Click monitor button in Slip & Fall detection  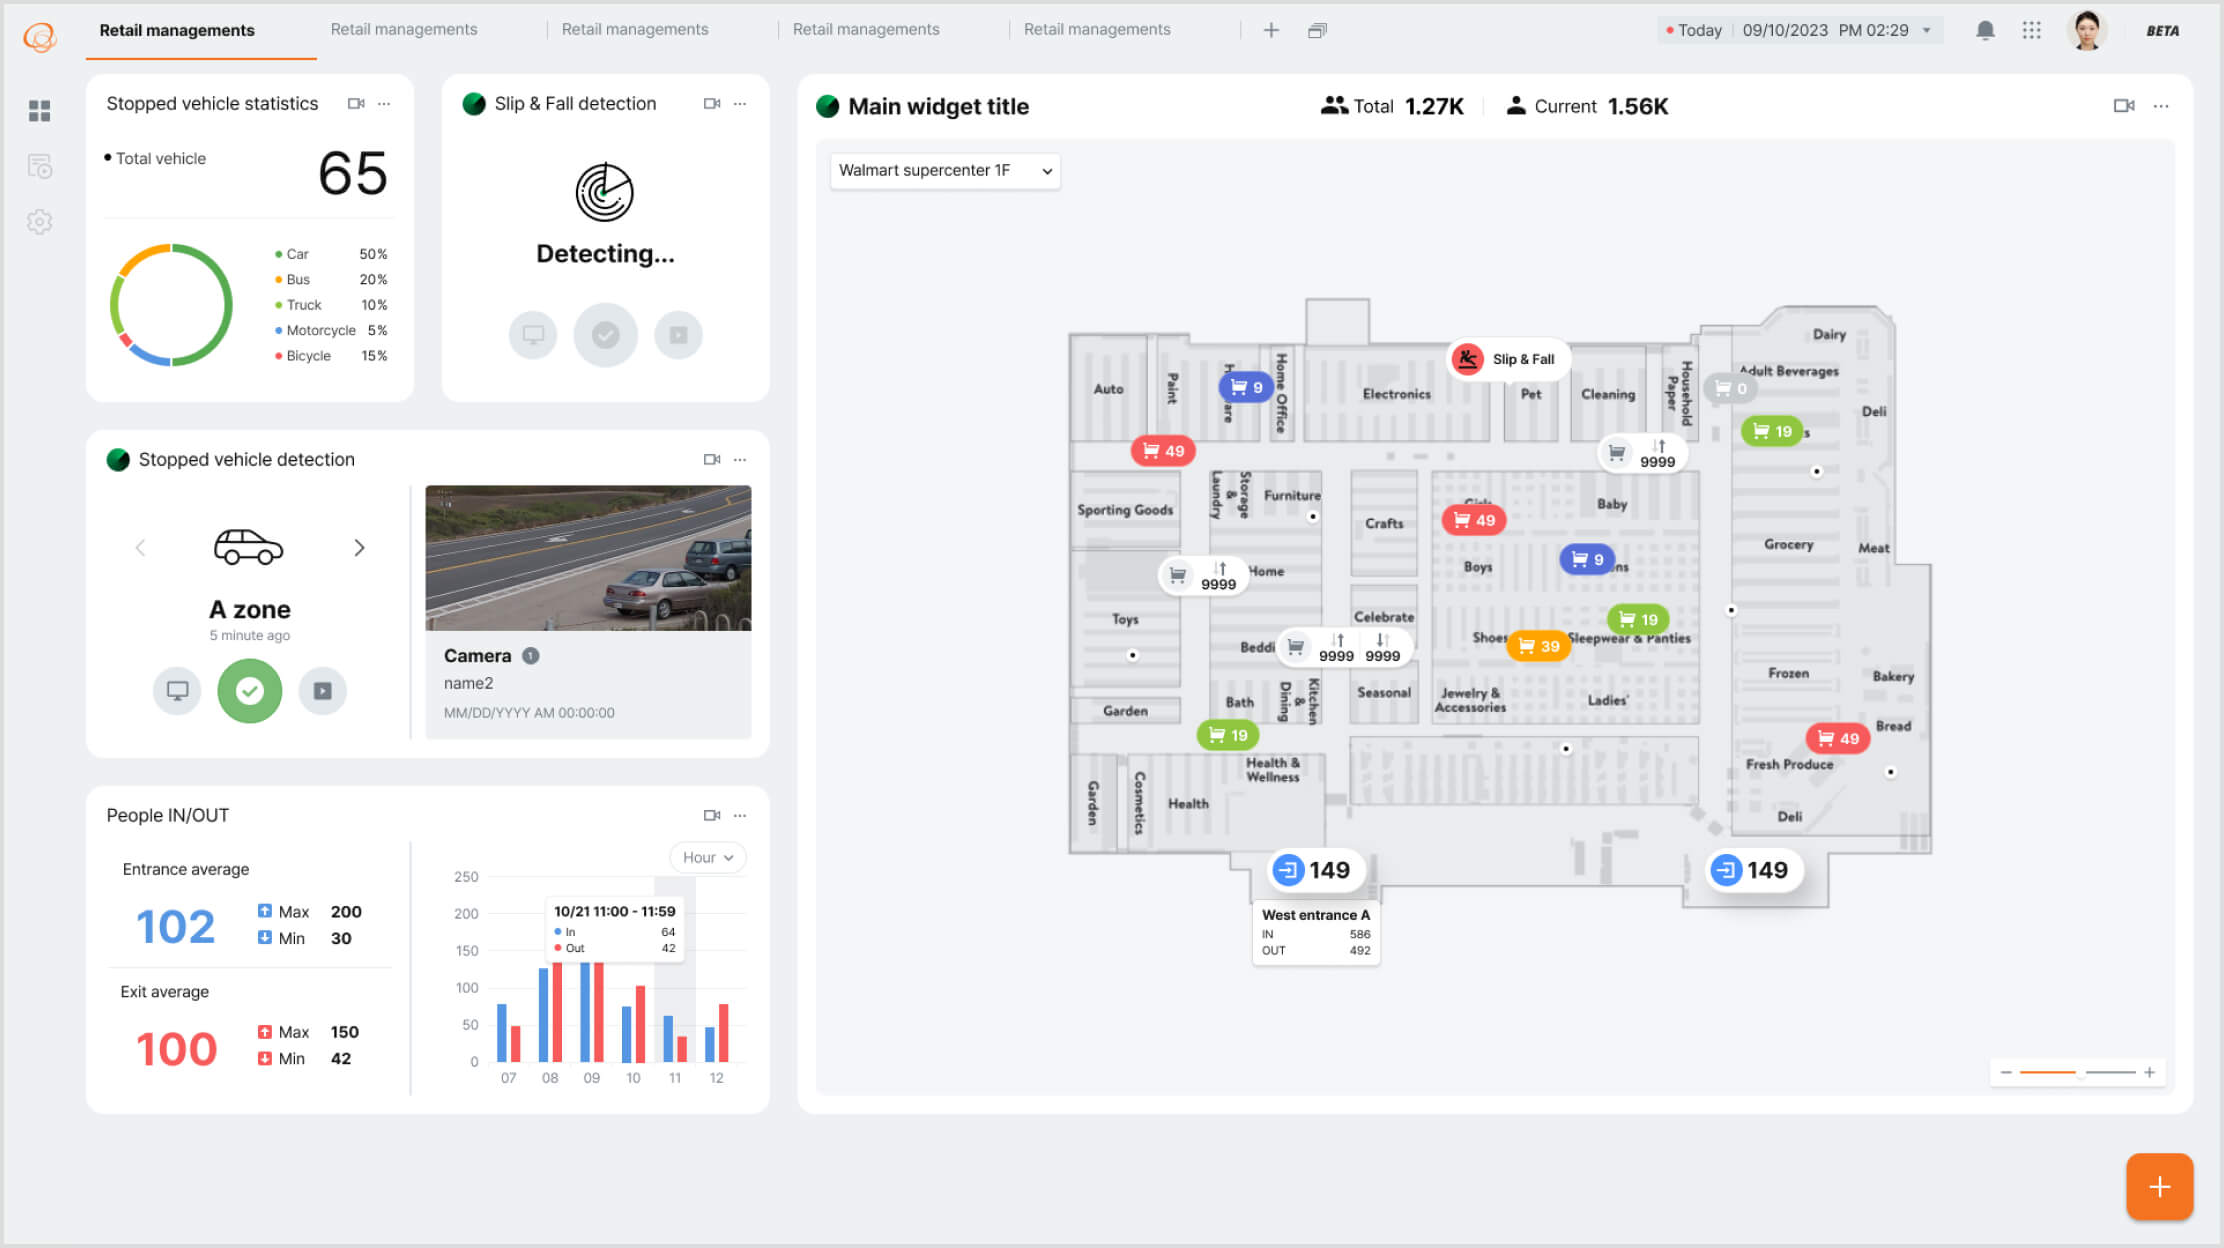tap(533, 335)
